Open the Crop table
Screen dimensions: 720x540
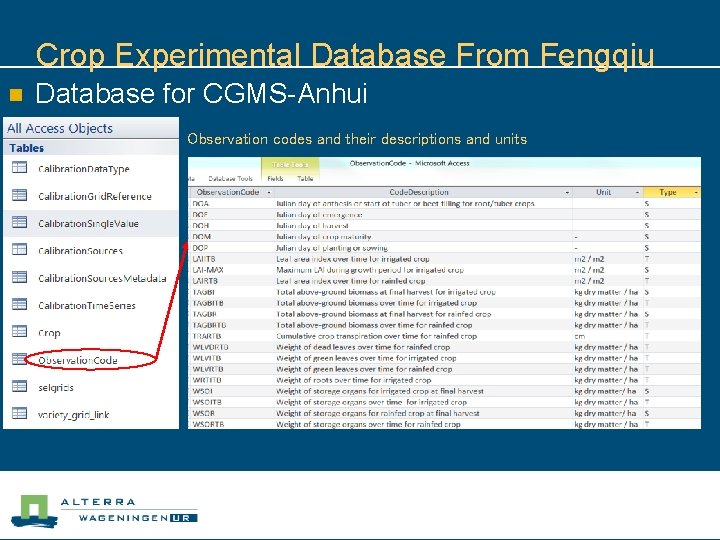(x=49, y=333)
